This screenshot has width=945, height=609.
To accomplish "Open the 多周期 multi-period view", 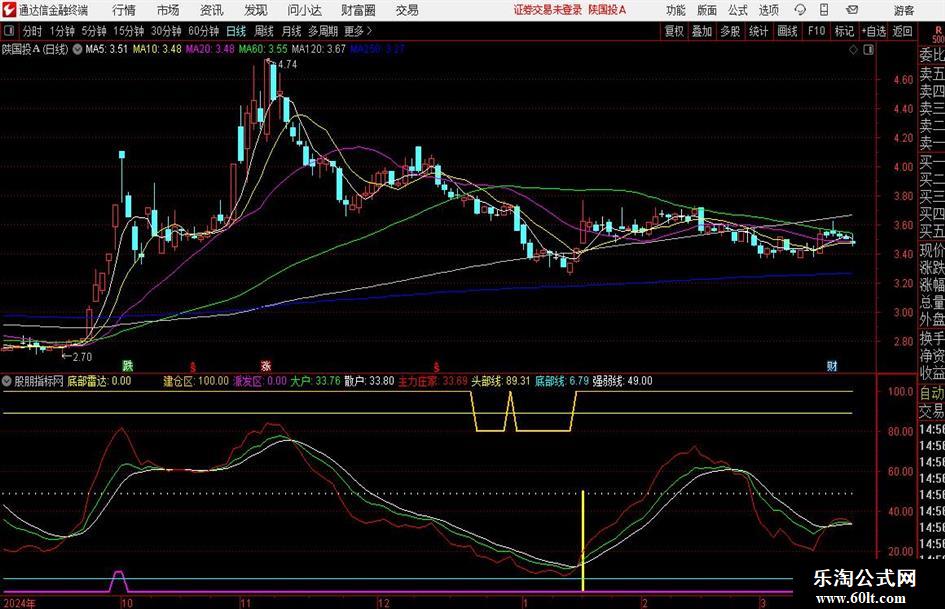I will [323, 31].
